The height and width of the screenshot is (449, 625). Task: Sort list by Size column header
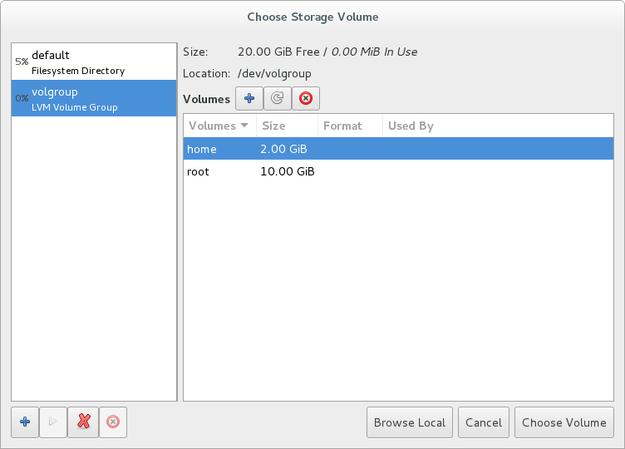(287, 126)
